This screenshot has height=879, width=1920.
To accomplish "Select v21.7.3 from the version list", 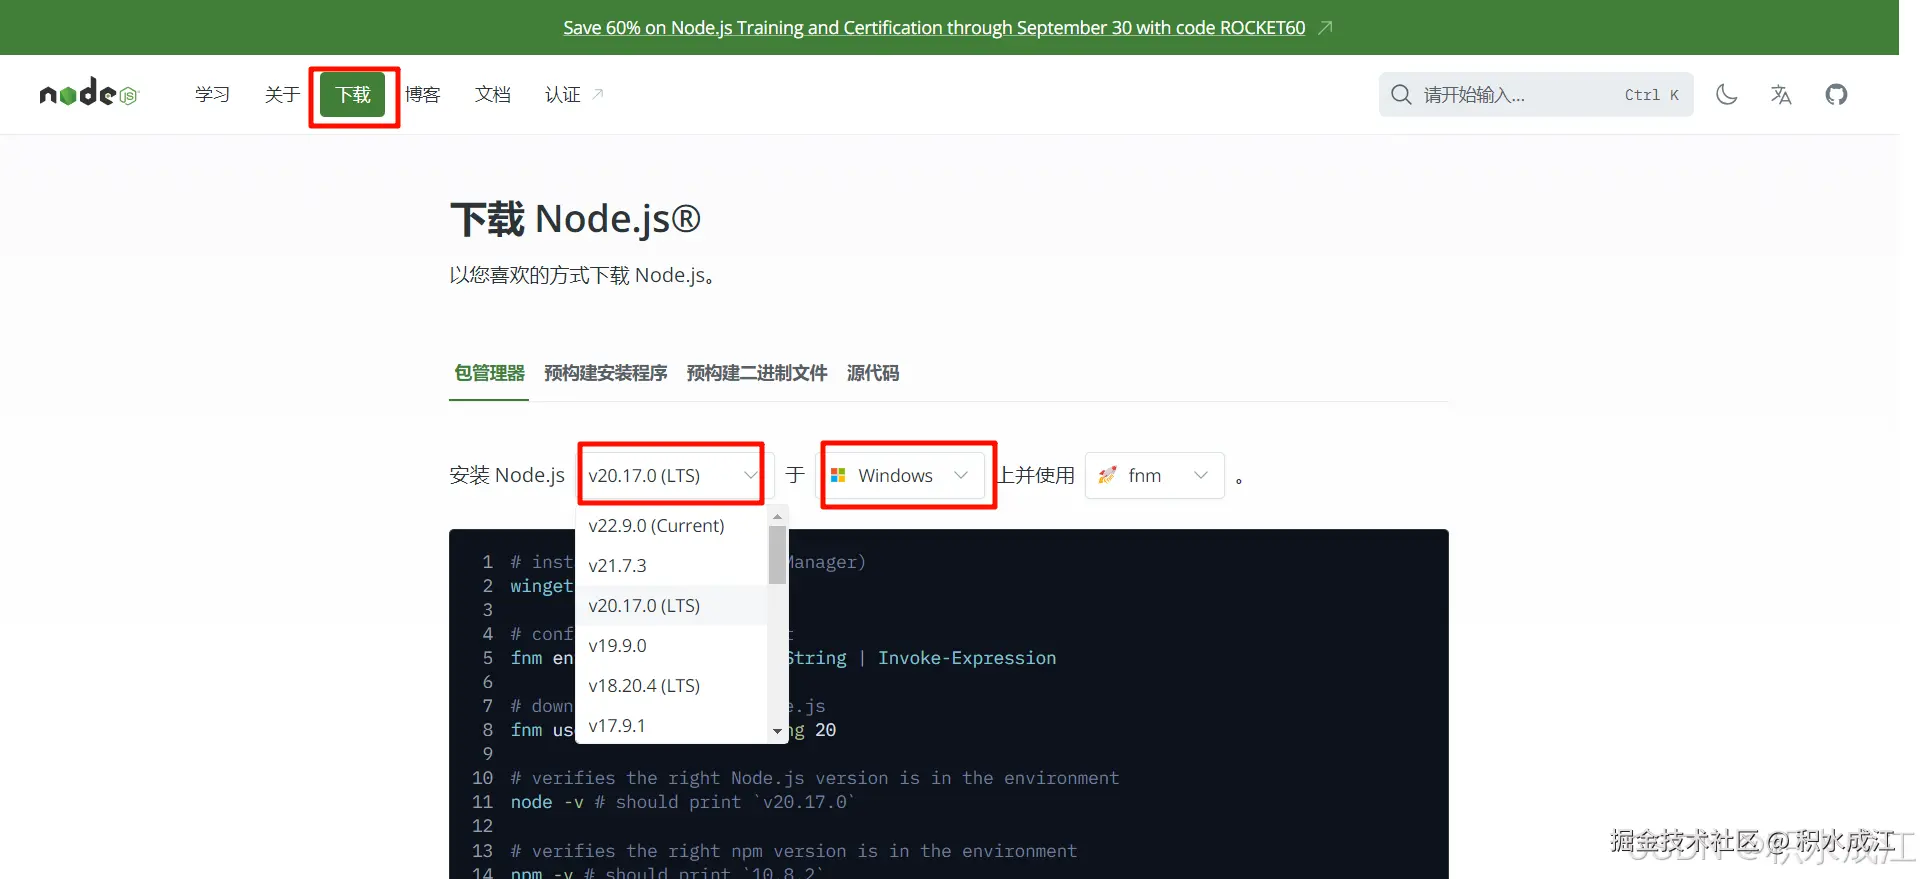I will coord(671,565).
